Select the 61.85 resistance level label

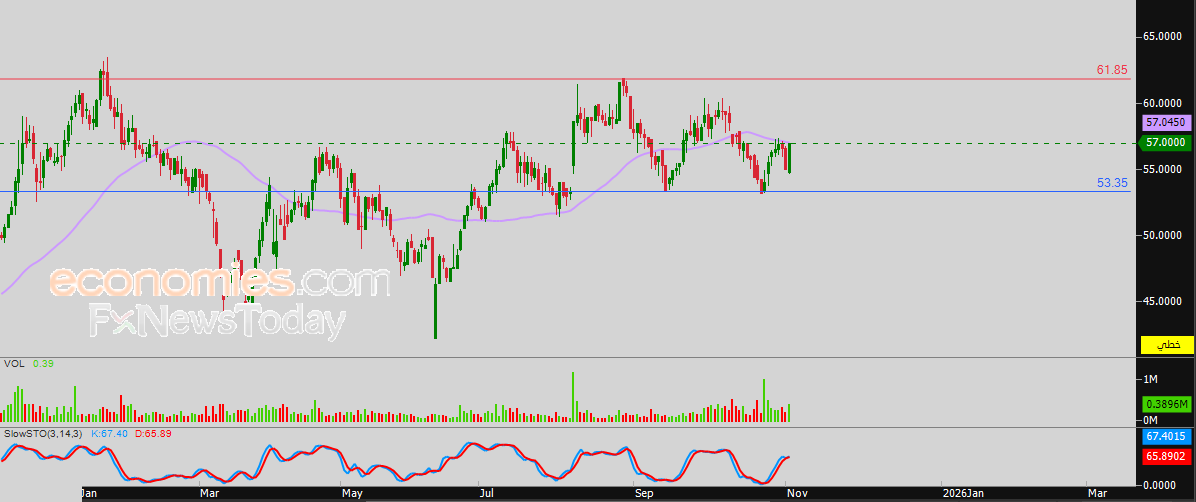click(x=1112, y=70)
